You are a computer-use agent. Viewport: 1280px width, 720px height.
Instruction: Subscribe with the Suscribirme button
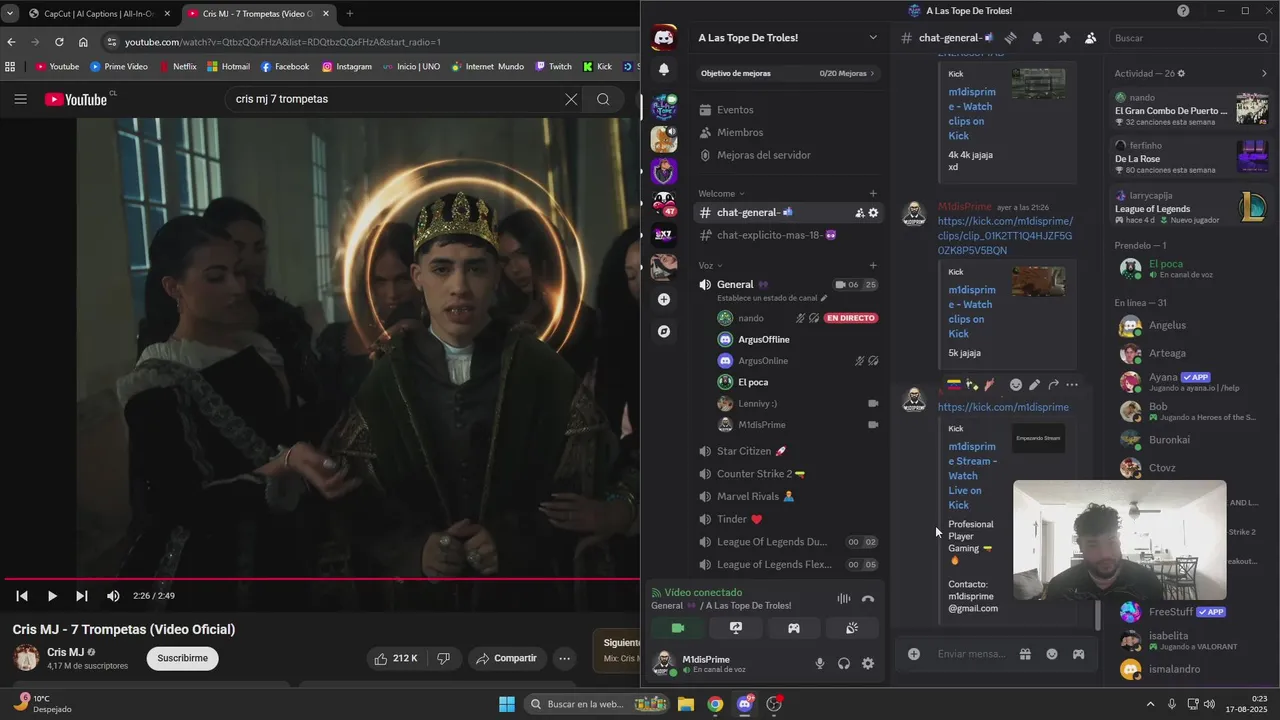(182, 658)
